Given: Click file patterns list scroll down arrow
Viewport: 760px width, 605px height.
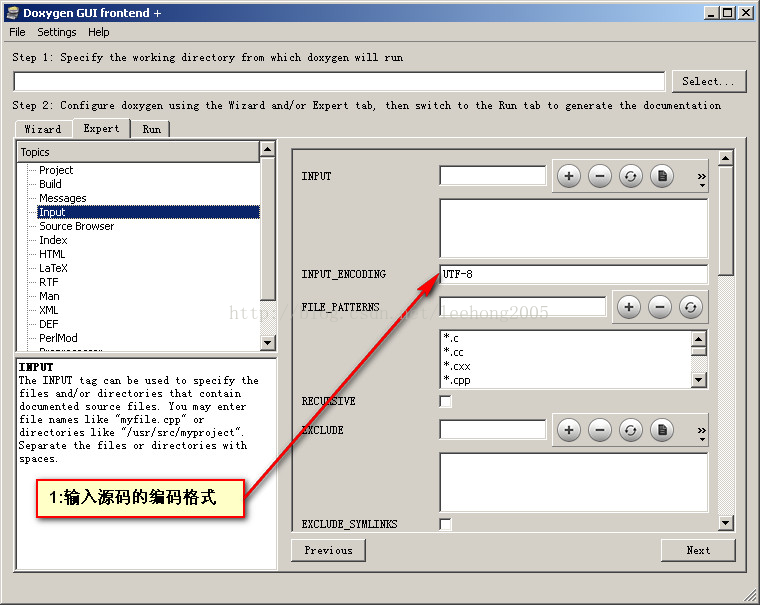Looking at the screenshot, I should [698, 380].
